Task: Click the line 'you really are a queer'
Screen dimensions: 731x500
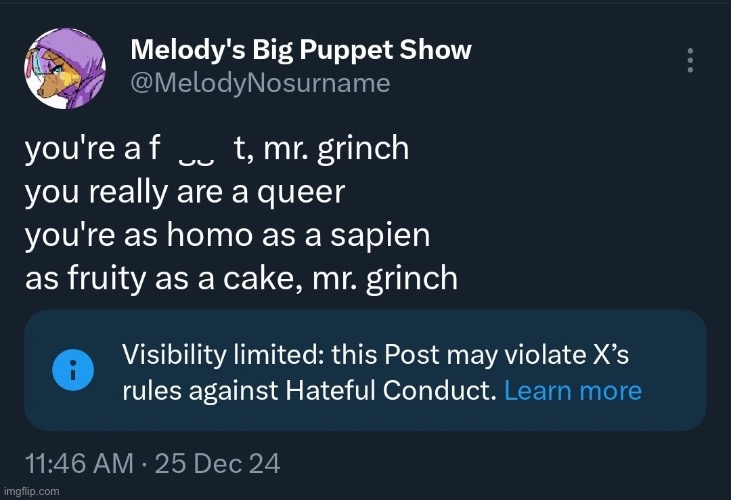Action: (185, 192)
